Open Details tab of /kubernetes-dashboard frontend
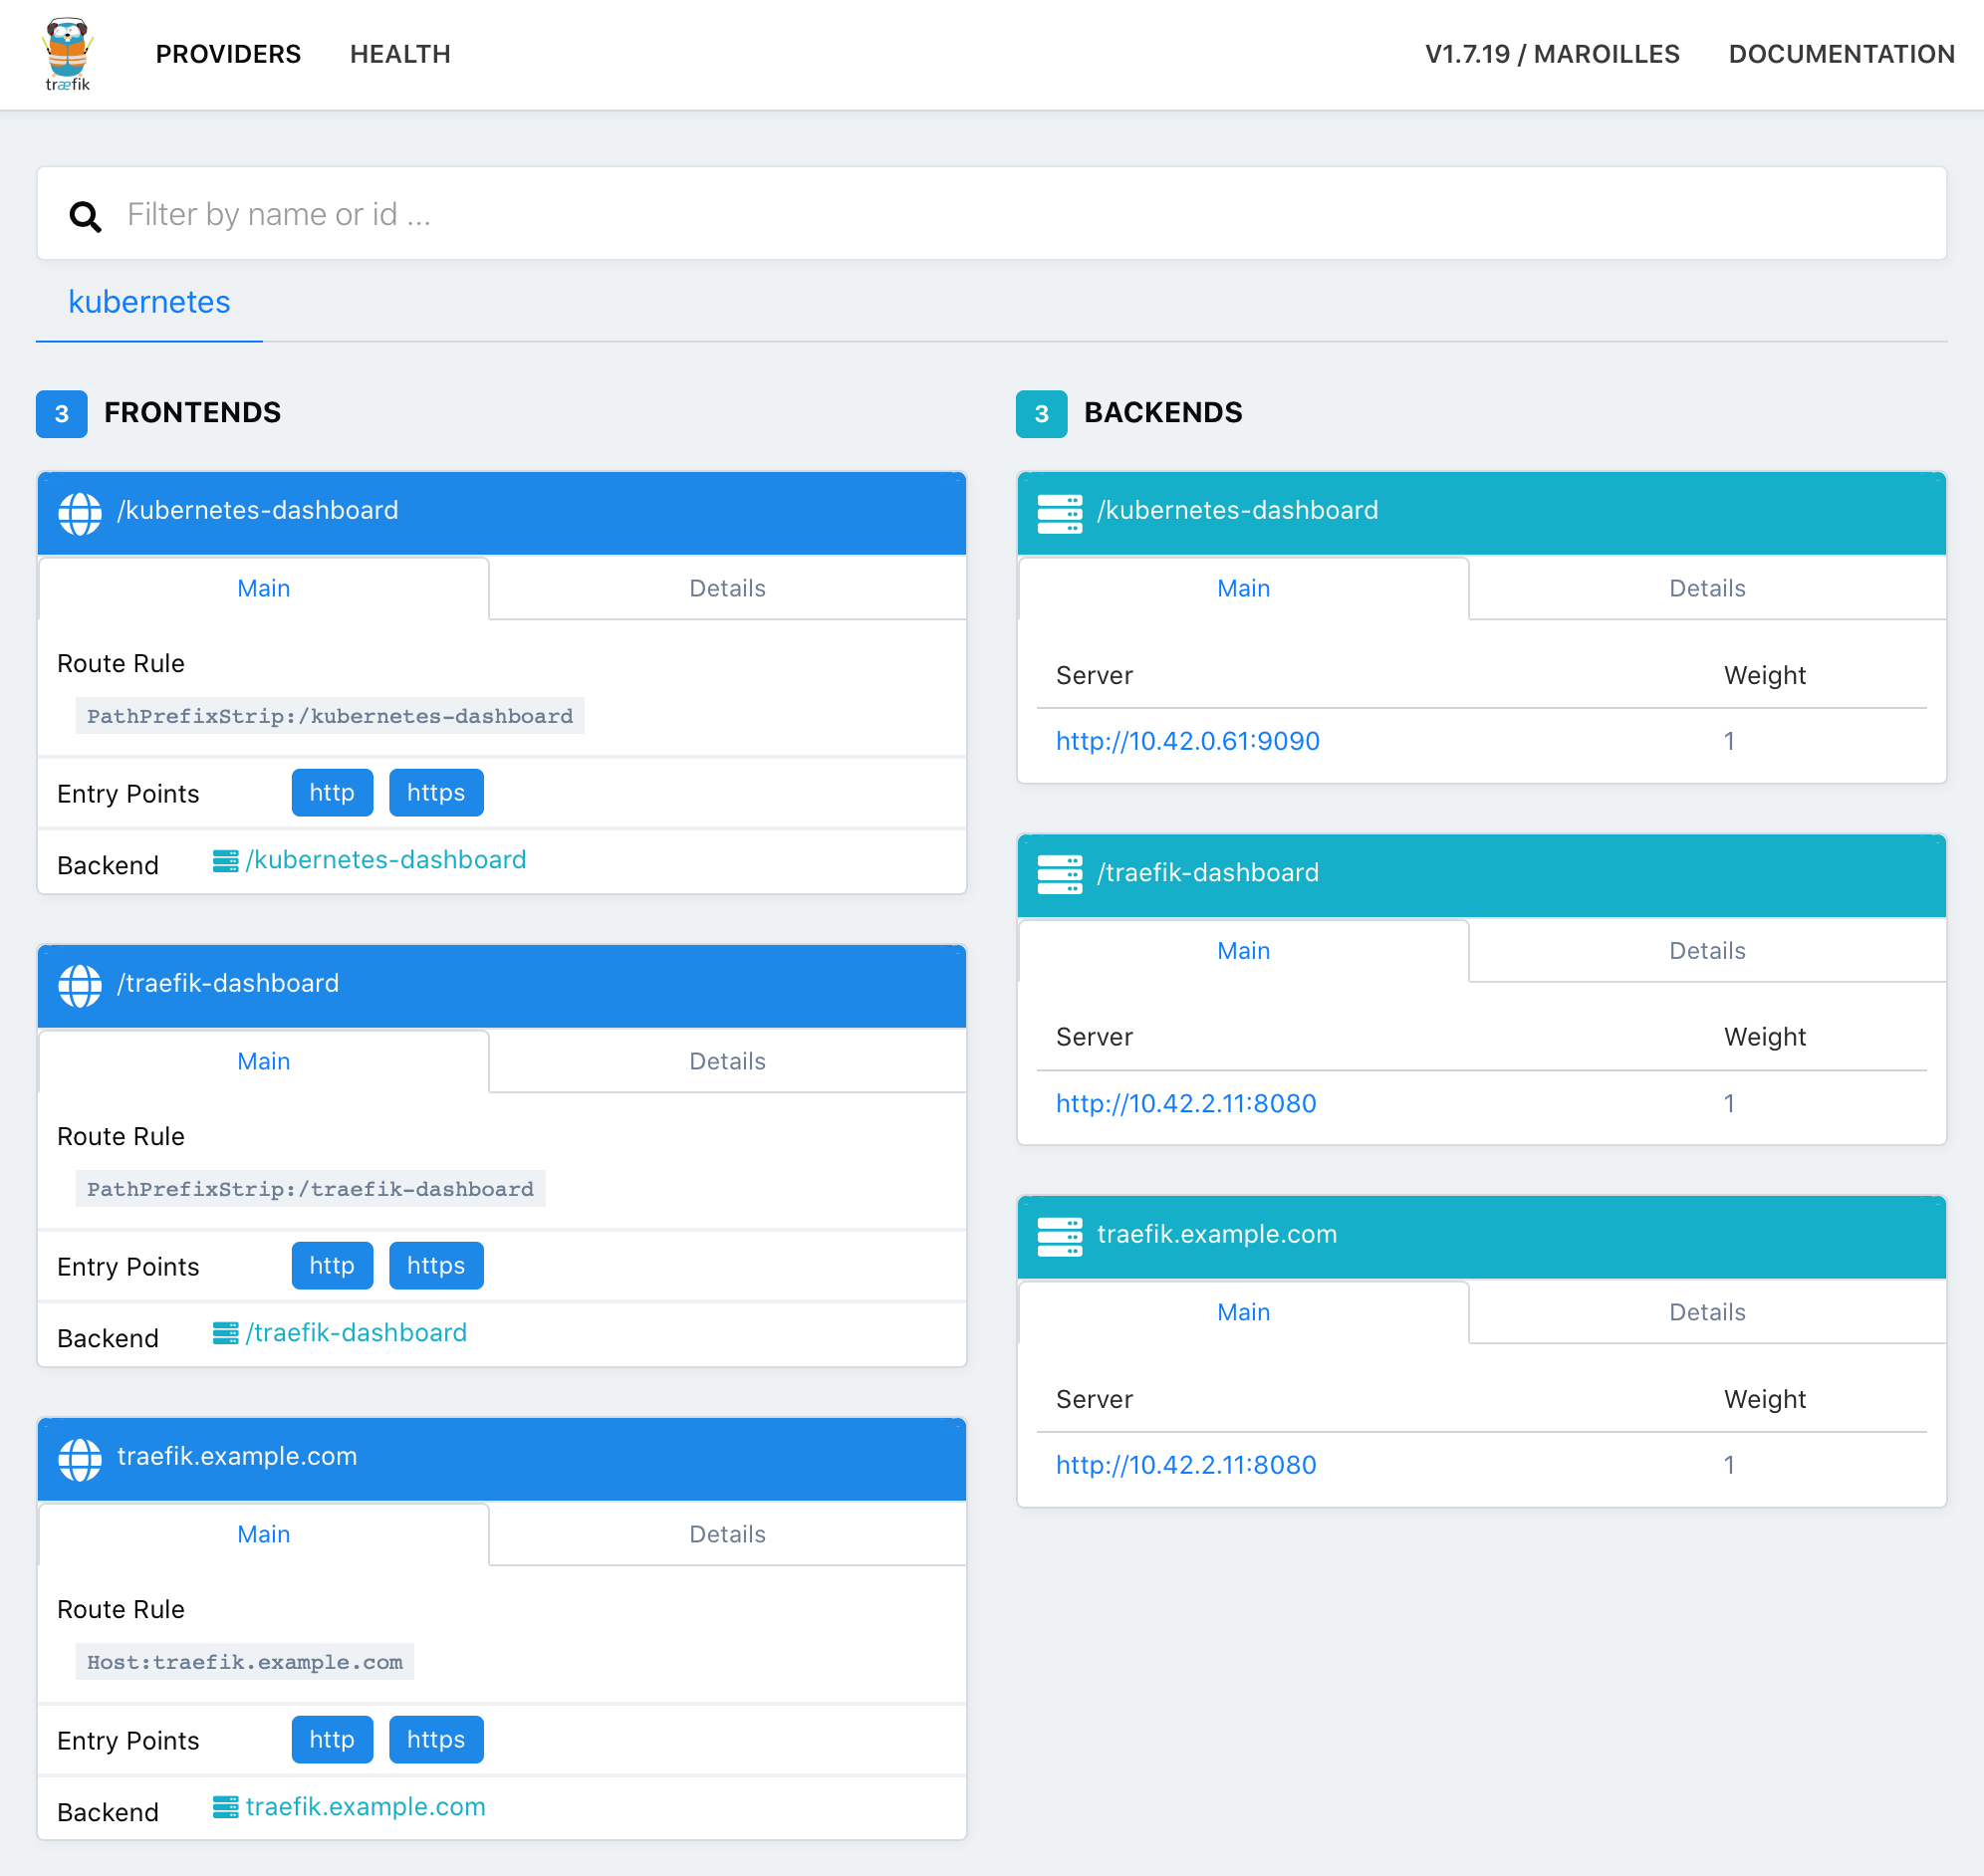Viewport: 1984px width, 1876px height. (x=727, y=588)
